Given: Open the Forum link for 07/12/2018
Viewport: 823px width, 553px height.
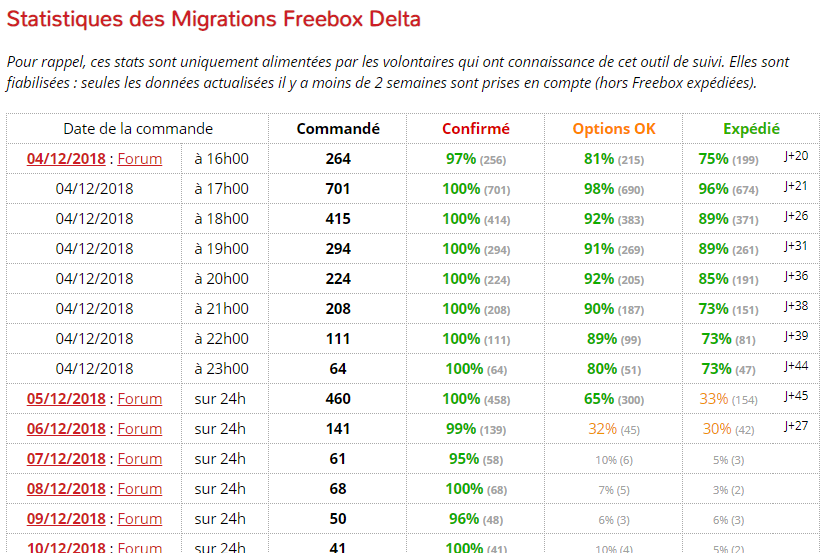Looking at the screenshot, I should (x=140, y=458).
